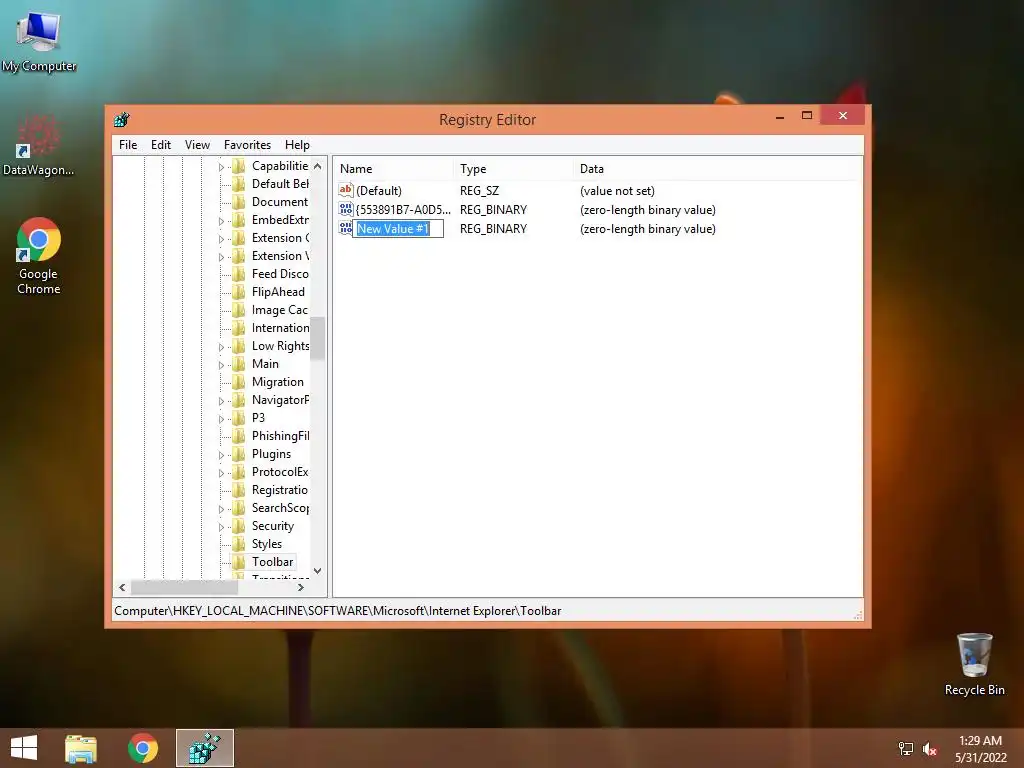Open Chrome from the taskbar
Image resolution: width=1024 pixels, height=768 pixels.
point(142,748)
